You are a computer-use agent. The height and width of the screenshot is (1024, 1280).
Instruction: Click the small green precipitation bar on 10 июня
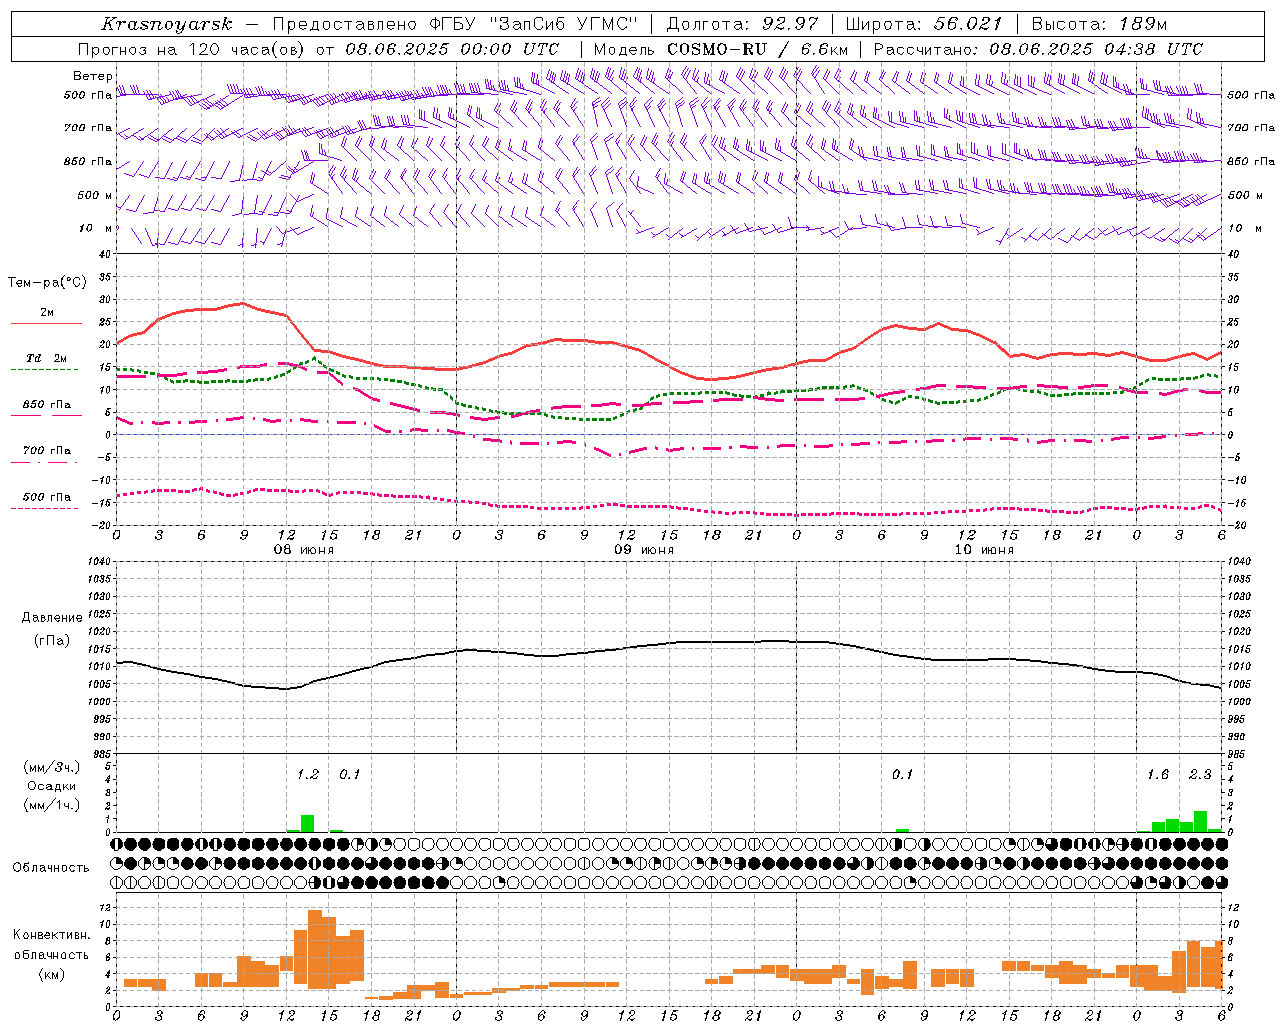pyautogui.click(x=902, y=830)
